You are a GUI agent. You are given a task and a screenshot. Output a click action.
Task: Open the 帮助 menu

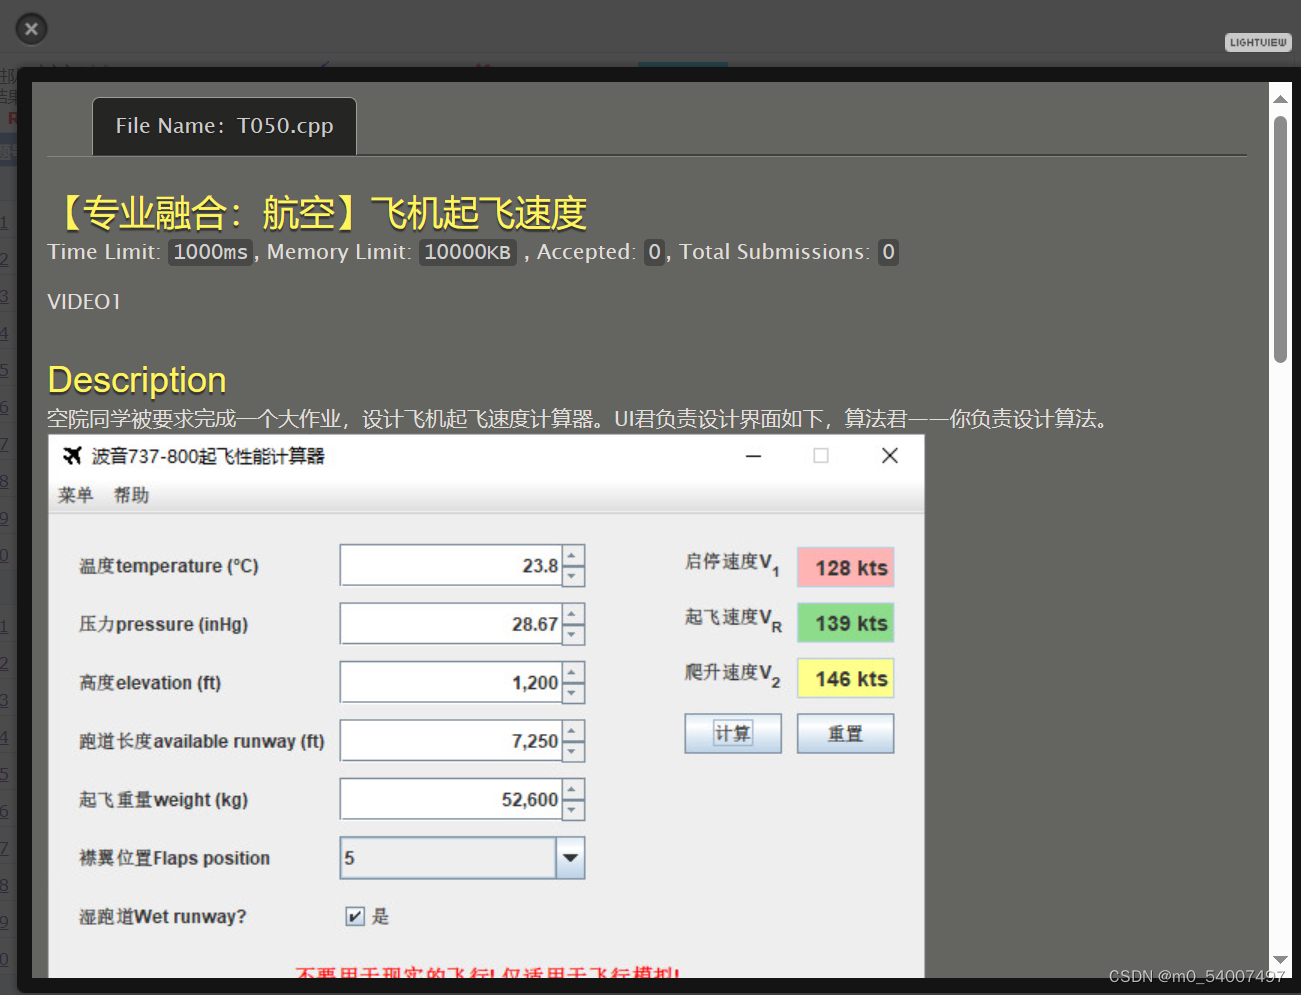click(131, 495)
